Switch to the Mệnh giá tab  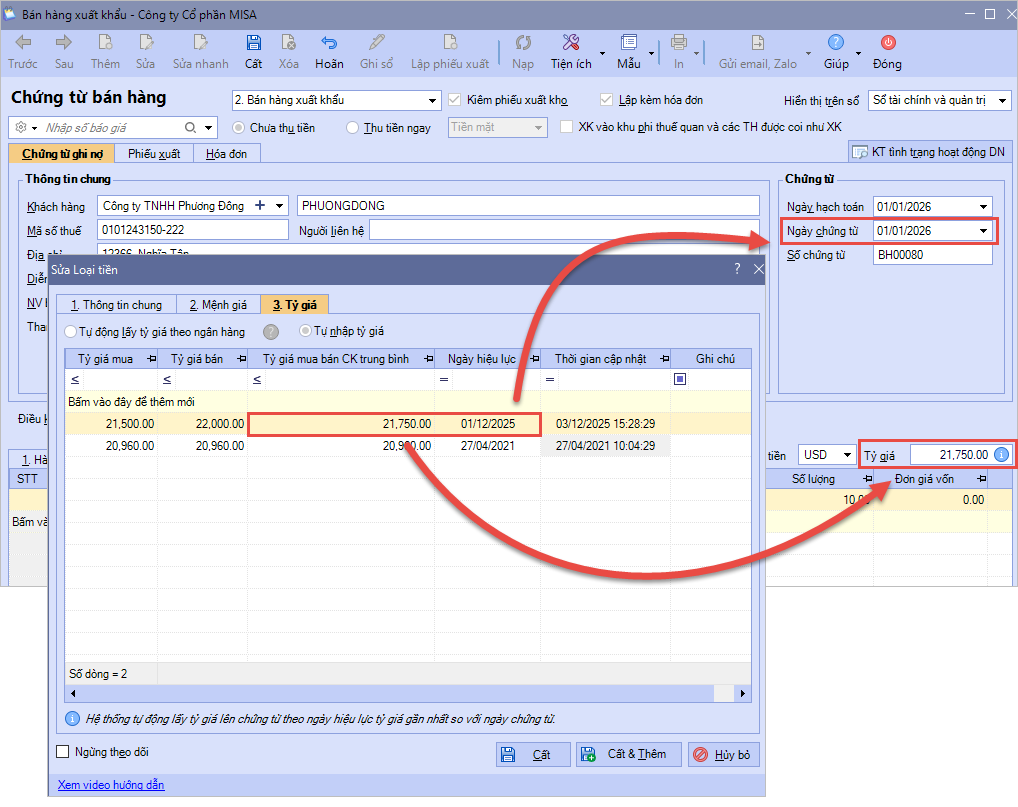click(x=217, y=305)
